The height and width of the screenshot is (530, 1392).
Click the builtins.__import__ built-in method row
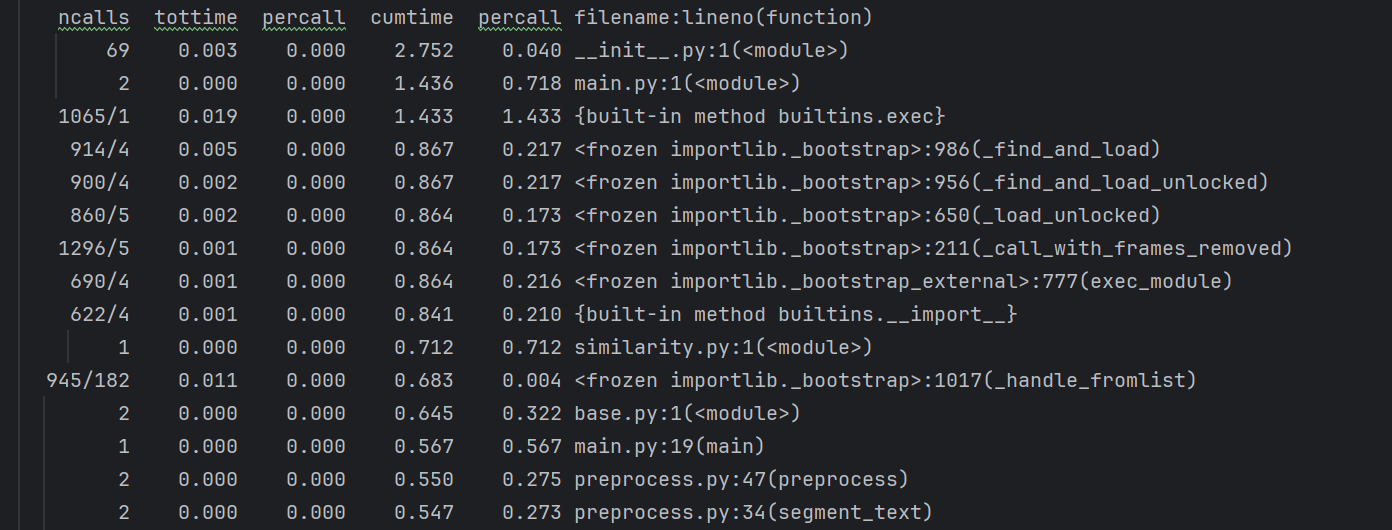pos(795,315)
